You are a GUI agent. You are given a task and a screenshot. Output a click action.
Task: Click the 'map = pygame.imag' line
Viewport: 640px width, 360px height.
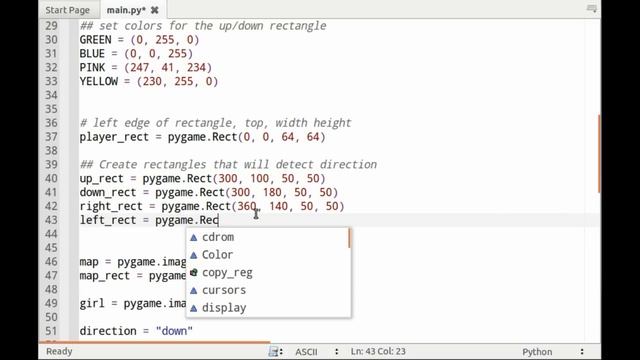(133, 262)
